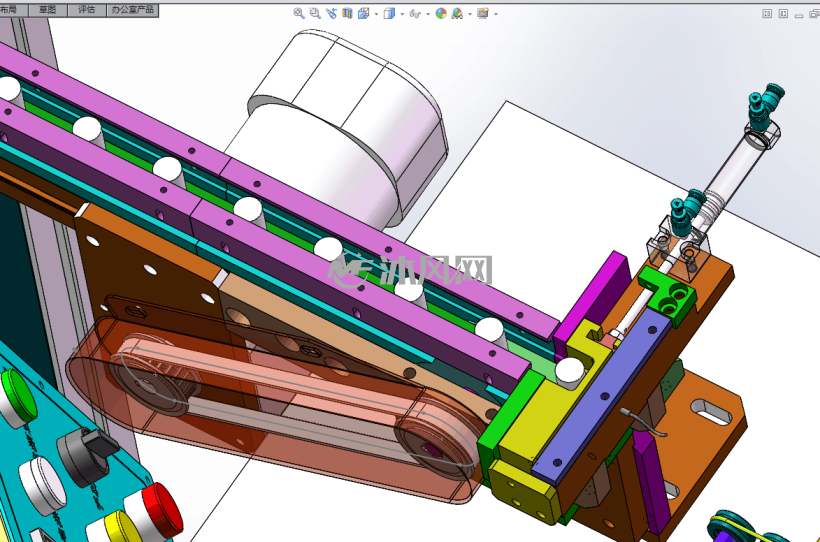
Task: Restore down the document window
Action: tap(814, 14)
